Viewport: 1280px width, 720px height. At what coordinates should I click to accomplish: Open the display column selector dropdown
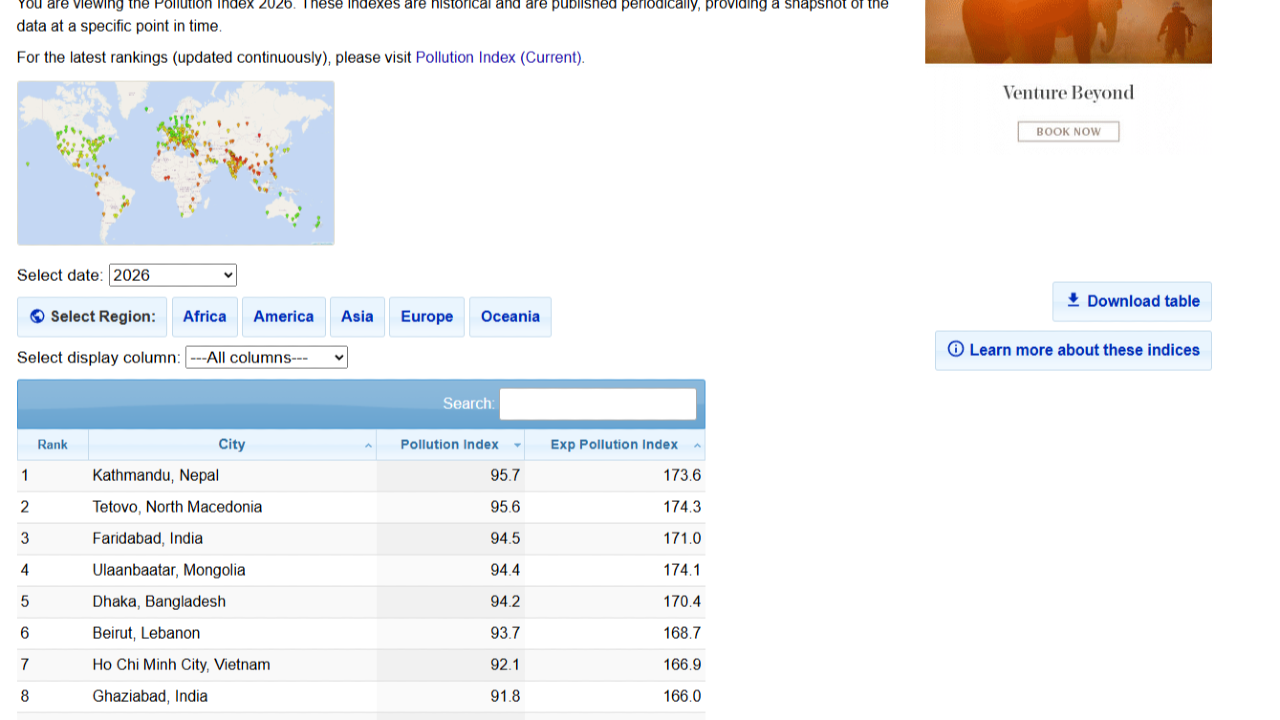266,356
